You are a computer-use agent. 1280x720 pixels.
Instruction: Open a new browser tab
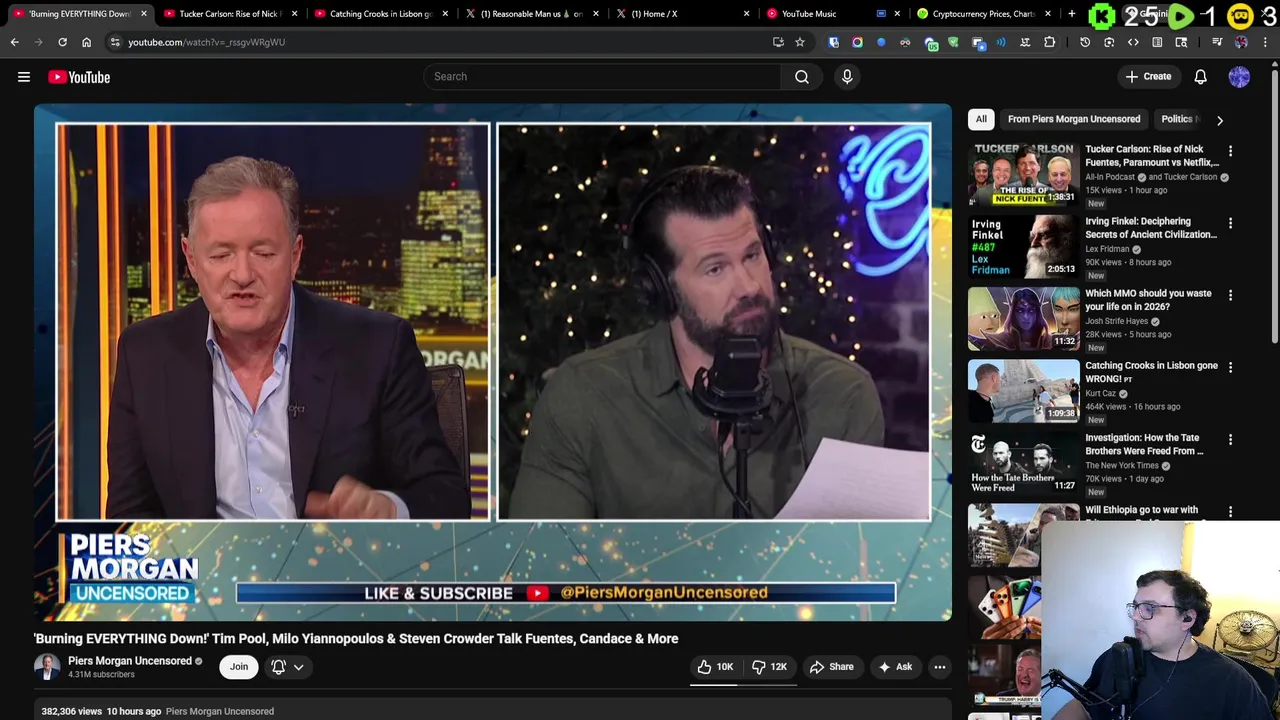pyautogui.click(x=1071, y=14)
